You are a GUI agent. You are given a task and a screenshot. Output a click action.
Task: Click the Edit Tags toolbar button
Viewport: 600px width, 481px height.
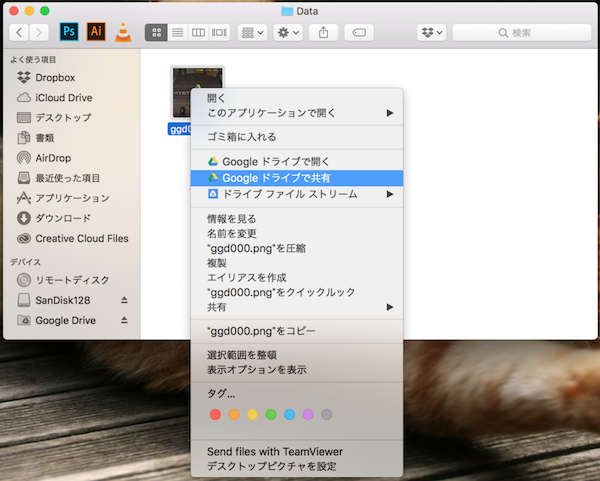point(359,33)
